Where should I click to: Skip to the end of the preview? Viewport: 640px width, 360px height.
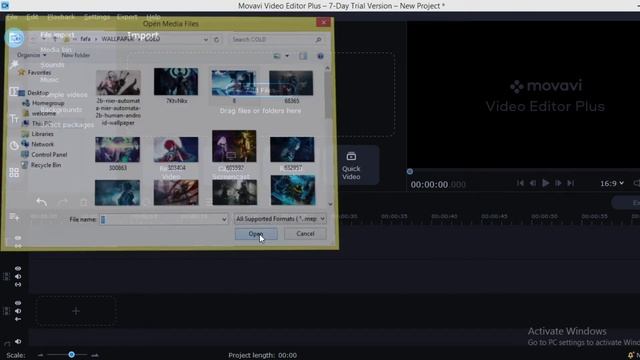[571, 183]
